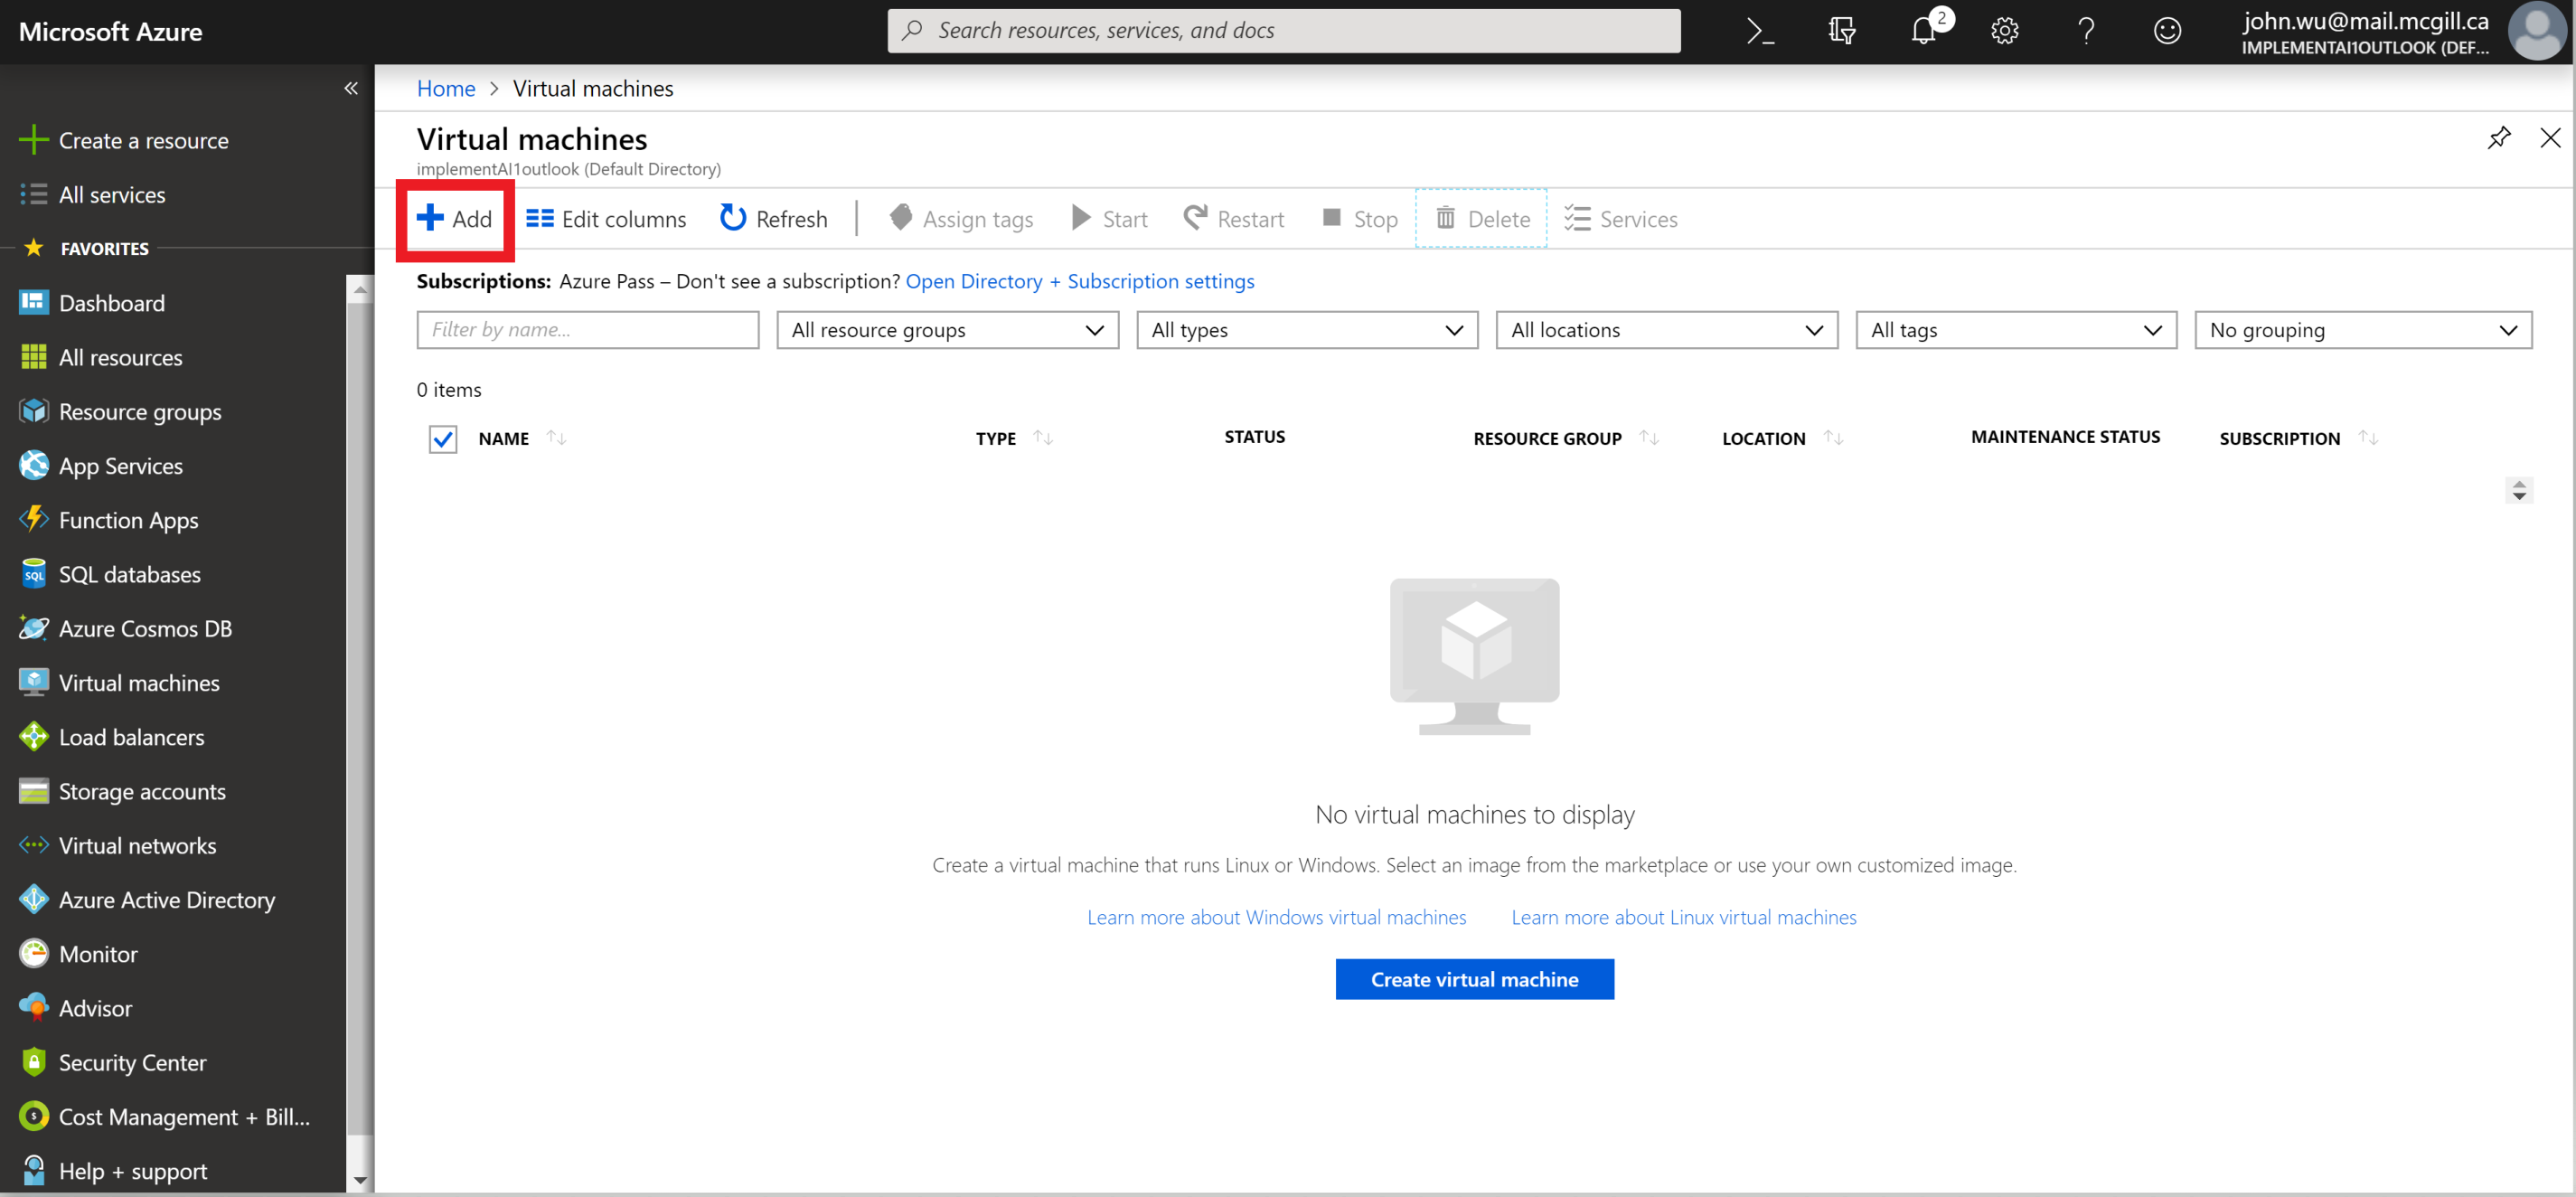Viewport: 2576px width, 1197px height.
Task: Toggle the select-all checkbox beside NAME
Action: coord(443,438)
